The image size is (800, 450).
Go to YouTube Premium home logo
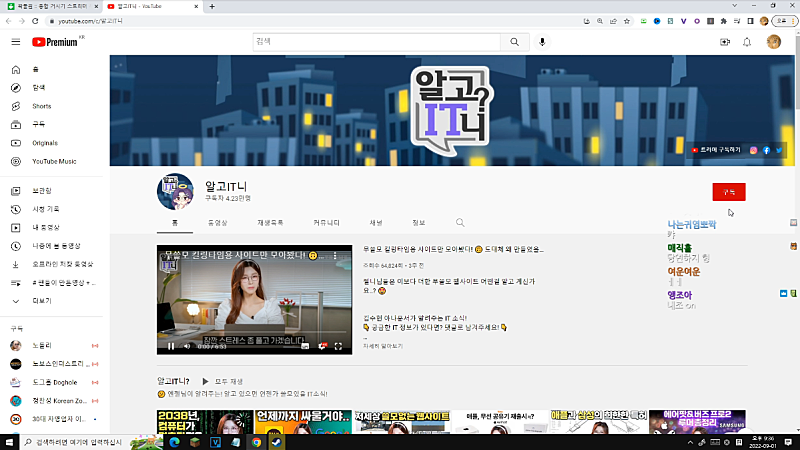(x=55, y=42)
